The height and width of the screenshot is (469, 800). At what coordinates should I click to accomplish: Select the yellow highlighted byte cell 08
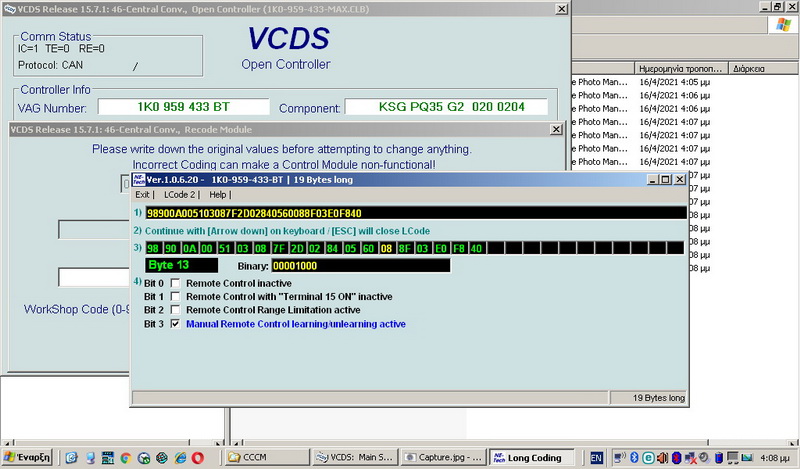pyautogui.click(x=387, y=248)
